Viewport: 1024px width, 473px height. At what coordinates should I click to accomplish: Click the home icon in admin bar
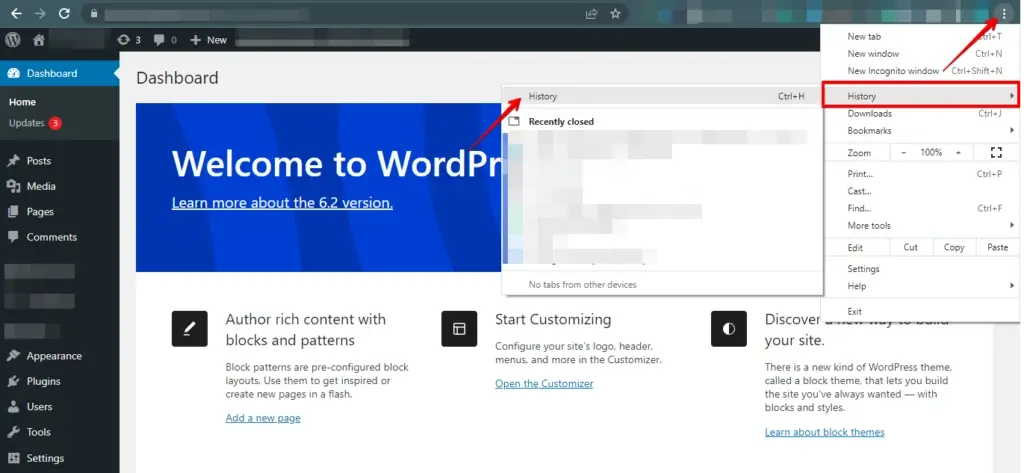tap(39, 40)
